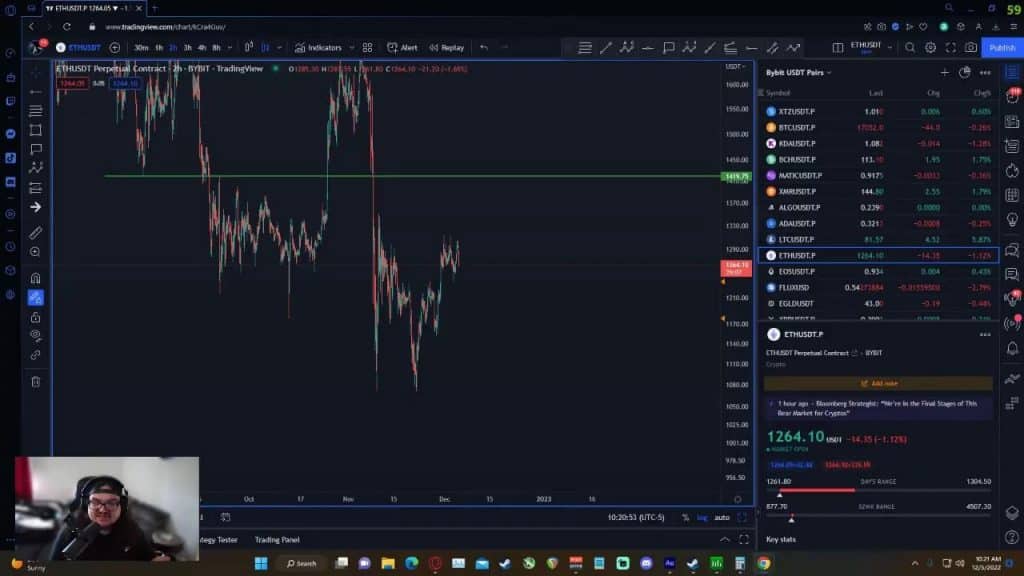The image size is (1024, 576).
Task: Open chart settings gear icon
Action: click(930, 47)
